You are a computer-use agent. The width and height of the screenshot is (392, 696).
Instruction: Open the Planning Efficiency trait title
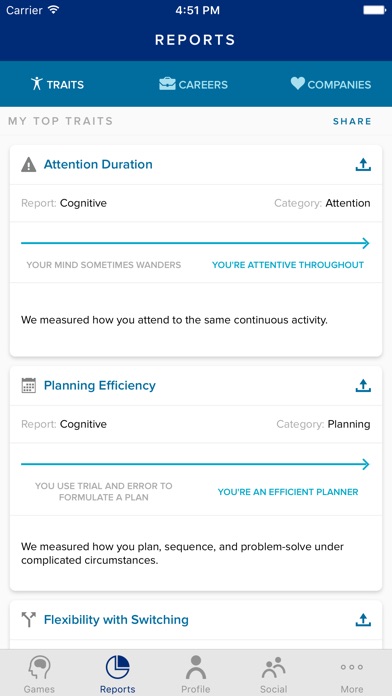pyautogui.click(x=100, y=385)
